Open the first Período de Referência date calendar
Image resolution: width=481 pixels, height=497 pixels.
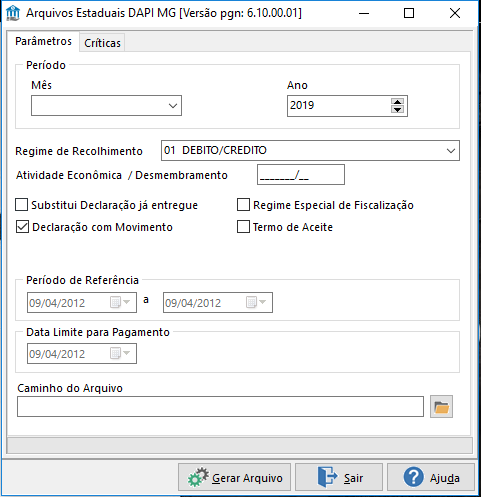pyautogui.click(x=120, y=303)
